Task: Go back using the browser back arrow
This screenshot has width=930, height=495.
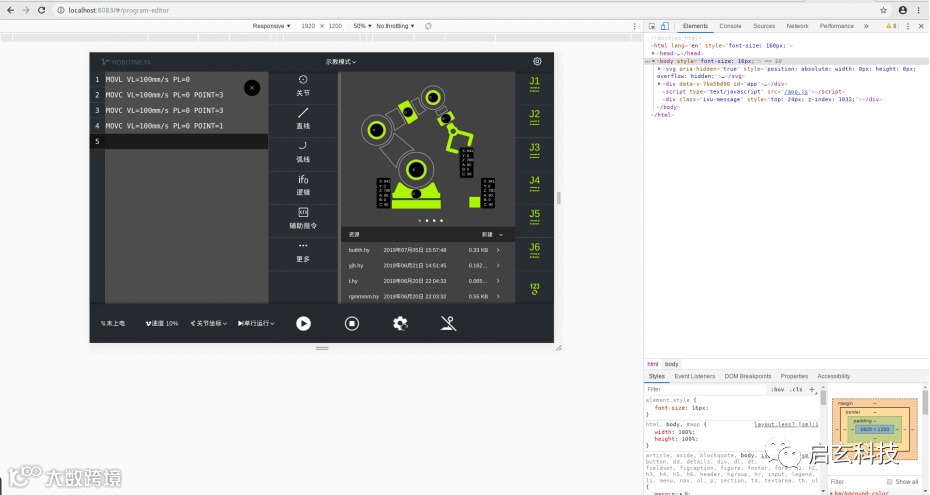Action: [x=10, y=10]
